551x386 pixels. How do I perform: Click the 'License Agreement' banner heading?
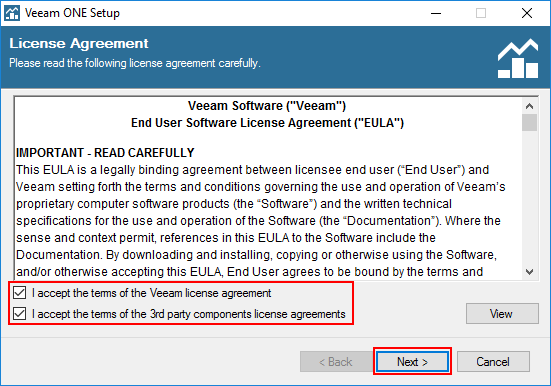pyautogui.click(x=79, y=43)
